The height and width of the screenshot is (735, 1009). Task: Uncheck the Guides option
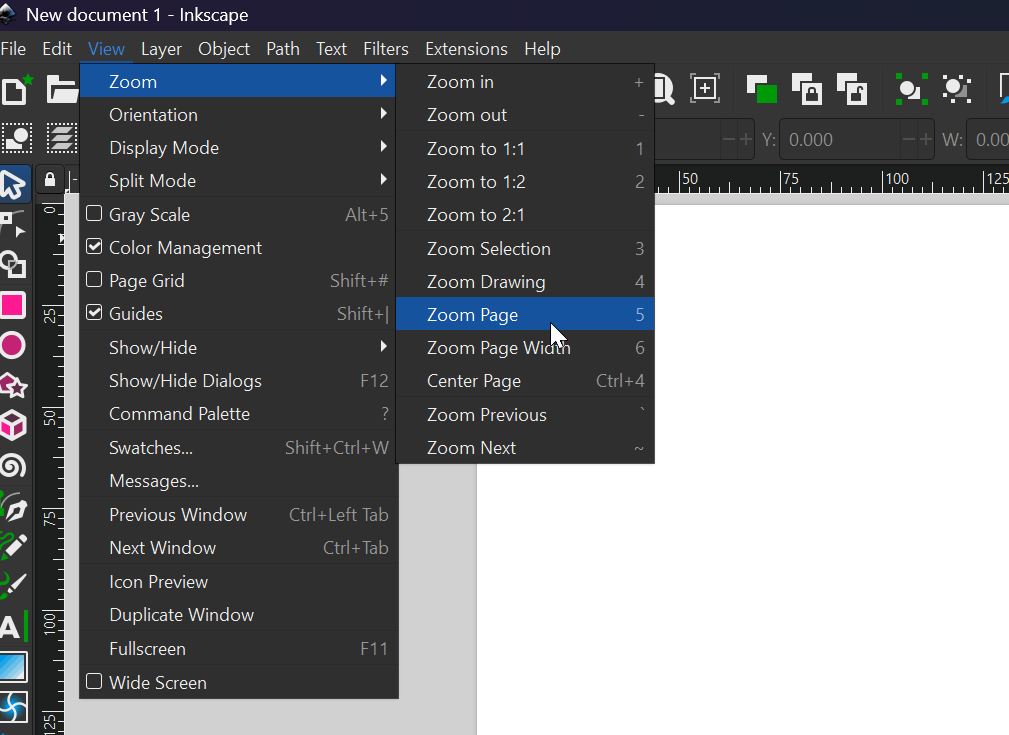[x=94, y=313]
